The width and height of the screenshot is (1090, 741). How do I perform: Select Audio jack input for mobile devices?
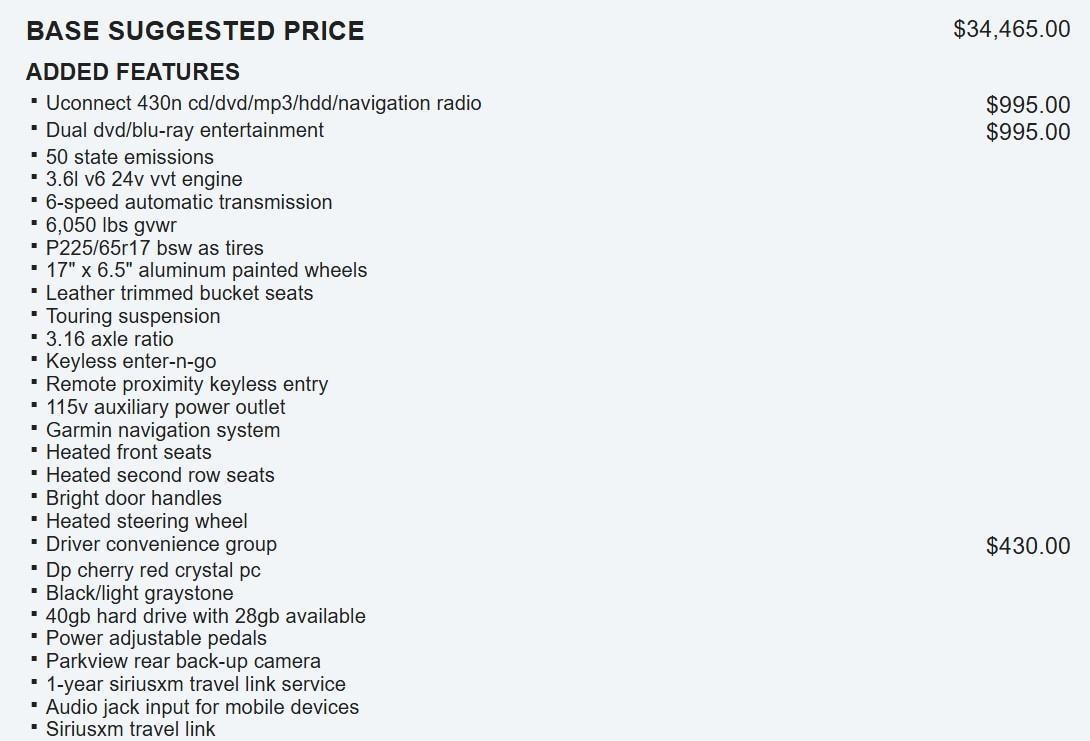(202, 707)
